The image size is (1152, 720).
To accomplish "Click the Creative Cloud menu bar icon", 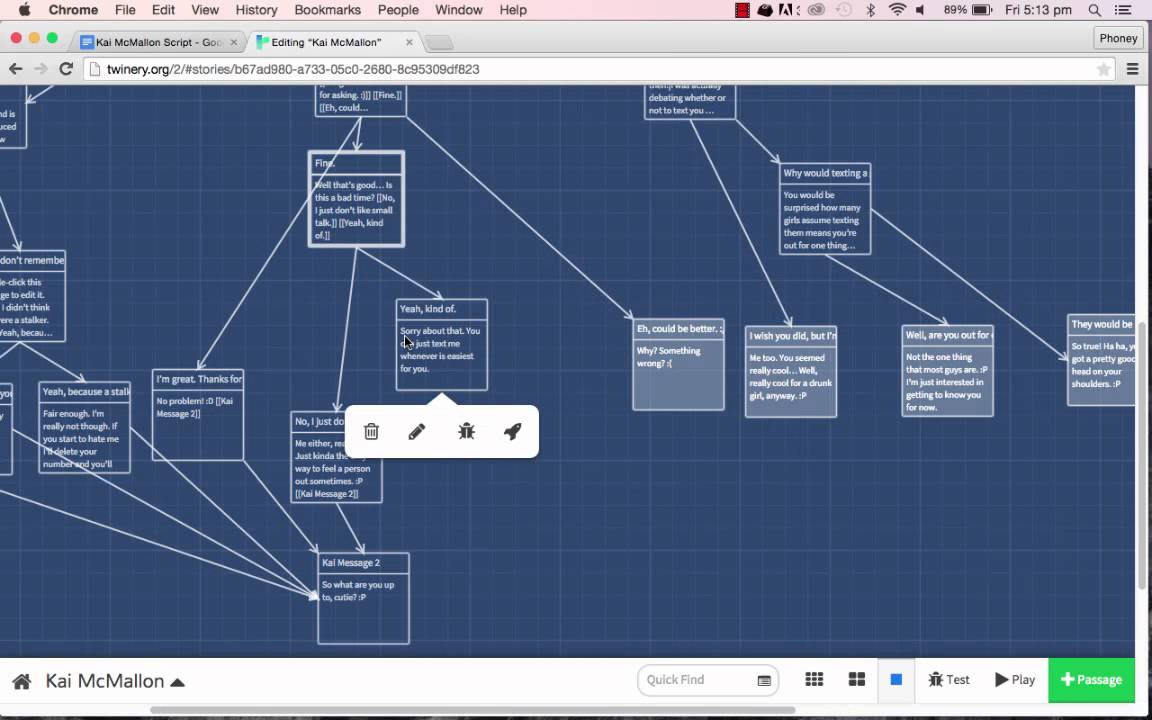I will [x=816, y=10].
